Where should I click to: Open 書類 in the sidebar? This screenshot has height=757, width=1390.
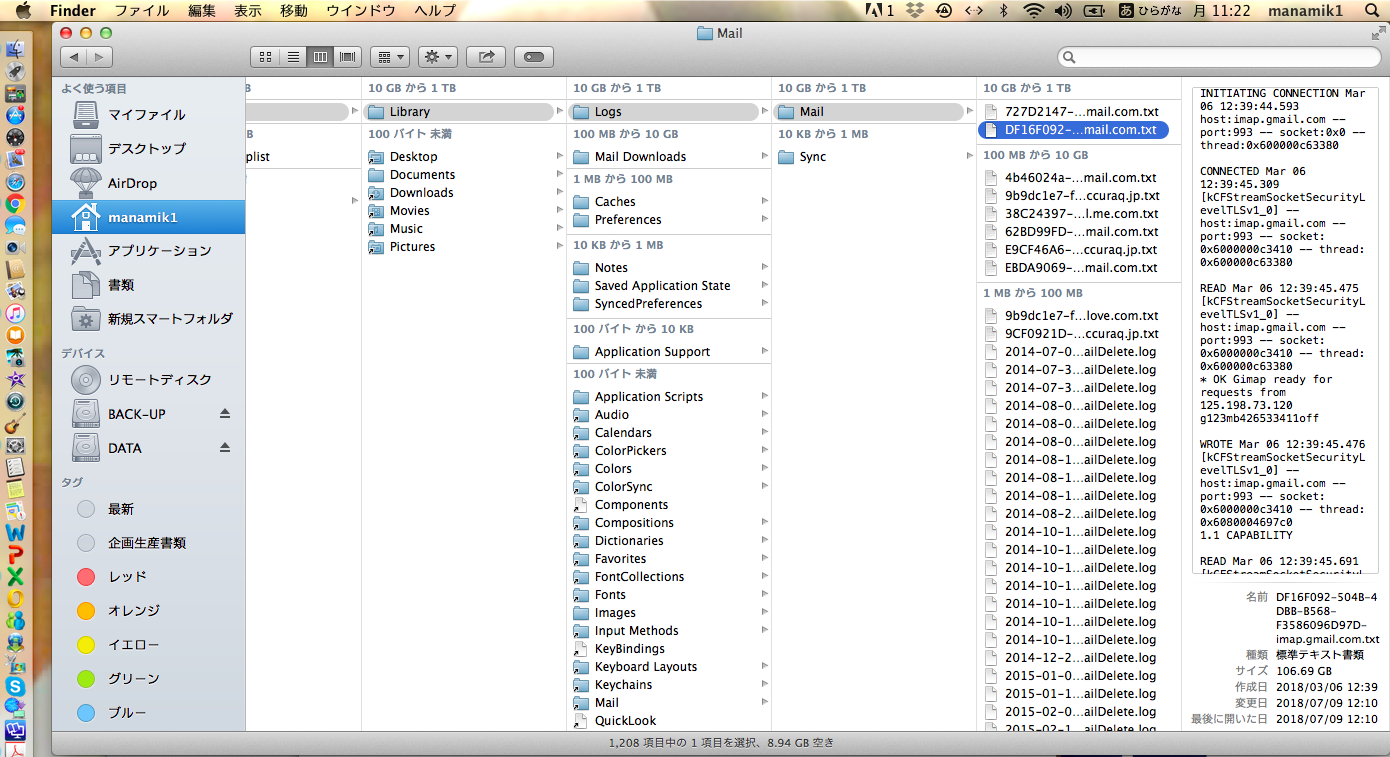coord(148,285)
